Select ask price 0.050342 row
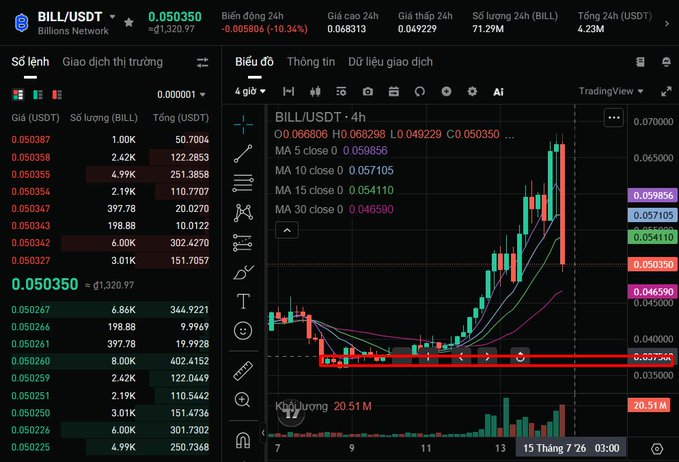This screenshot has width=679, height=462. pyautogui.click(x=110, y=243)
